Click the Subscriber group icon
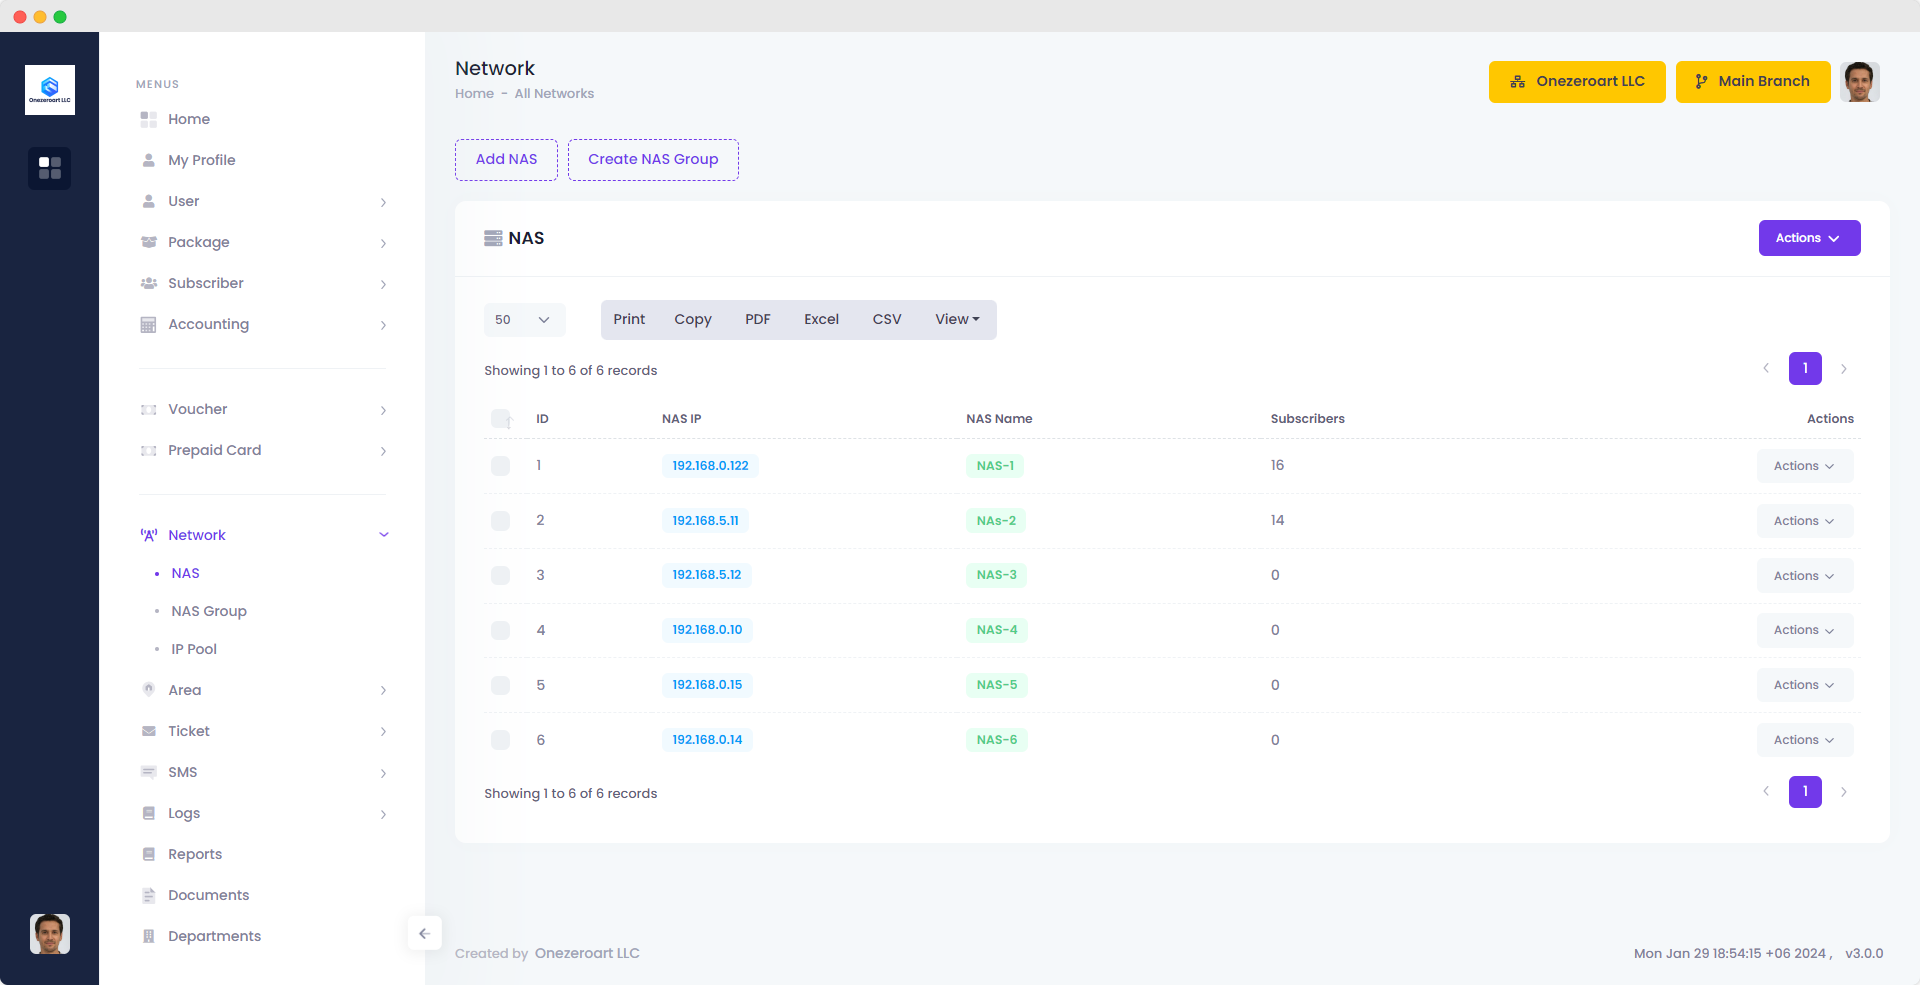1920x985 pixels. point(149,283)
